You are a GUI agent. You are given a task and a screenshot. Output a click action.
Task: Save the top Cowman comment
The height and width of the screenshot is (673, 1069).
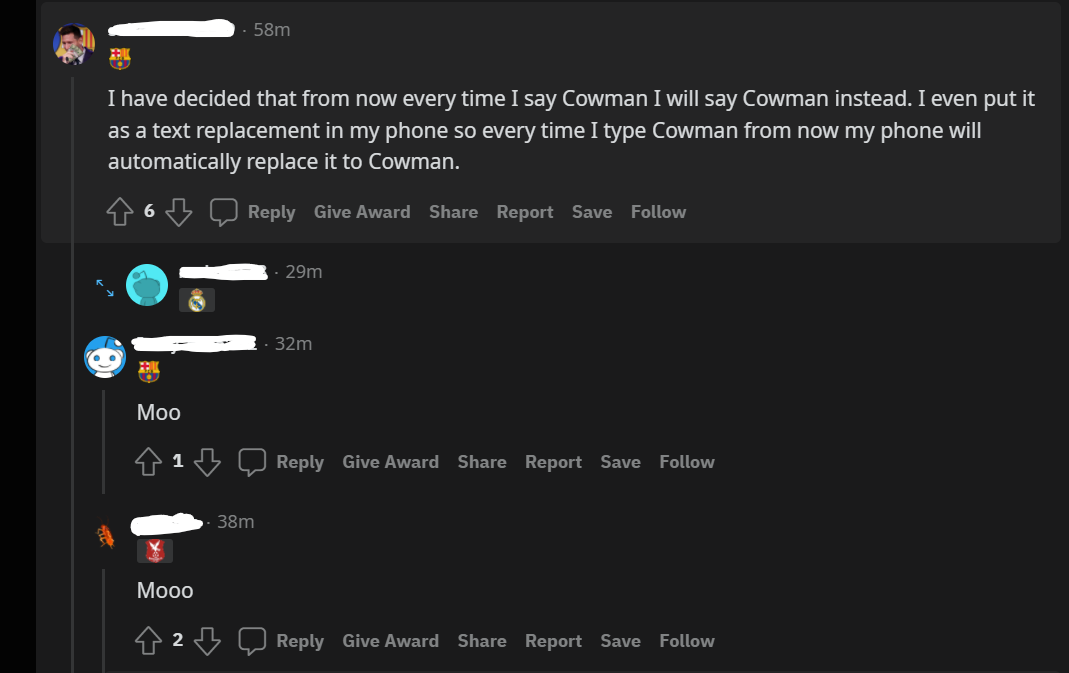pyautogui.click(x=592, y=211)
